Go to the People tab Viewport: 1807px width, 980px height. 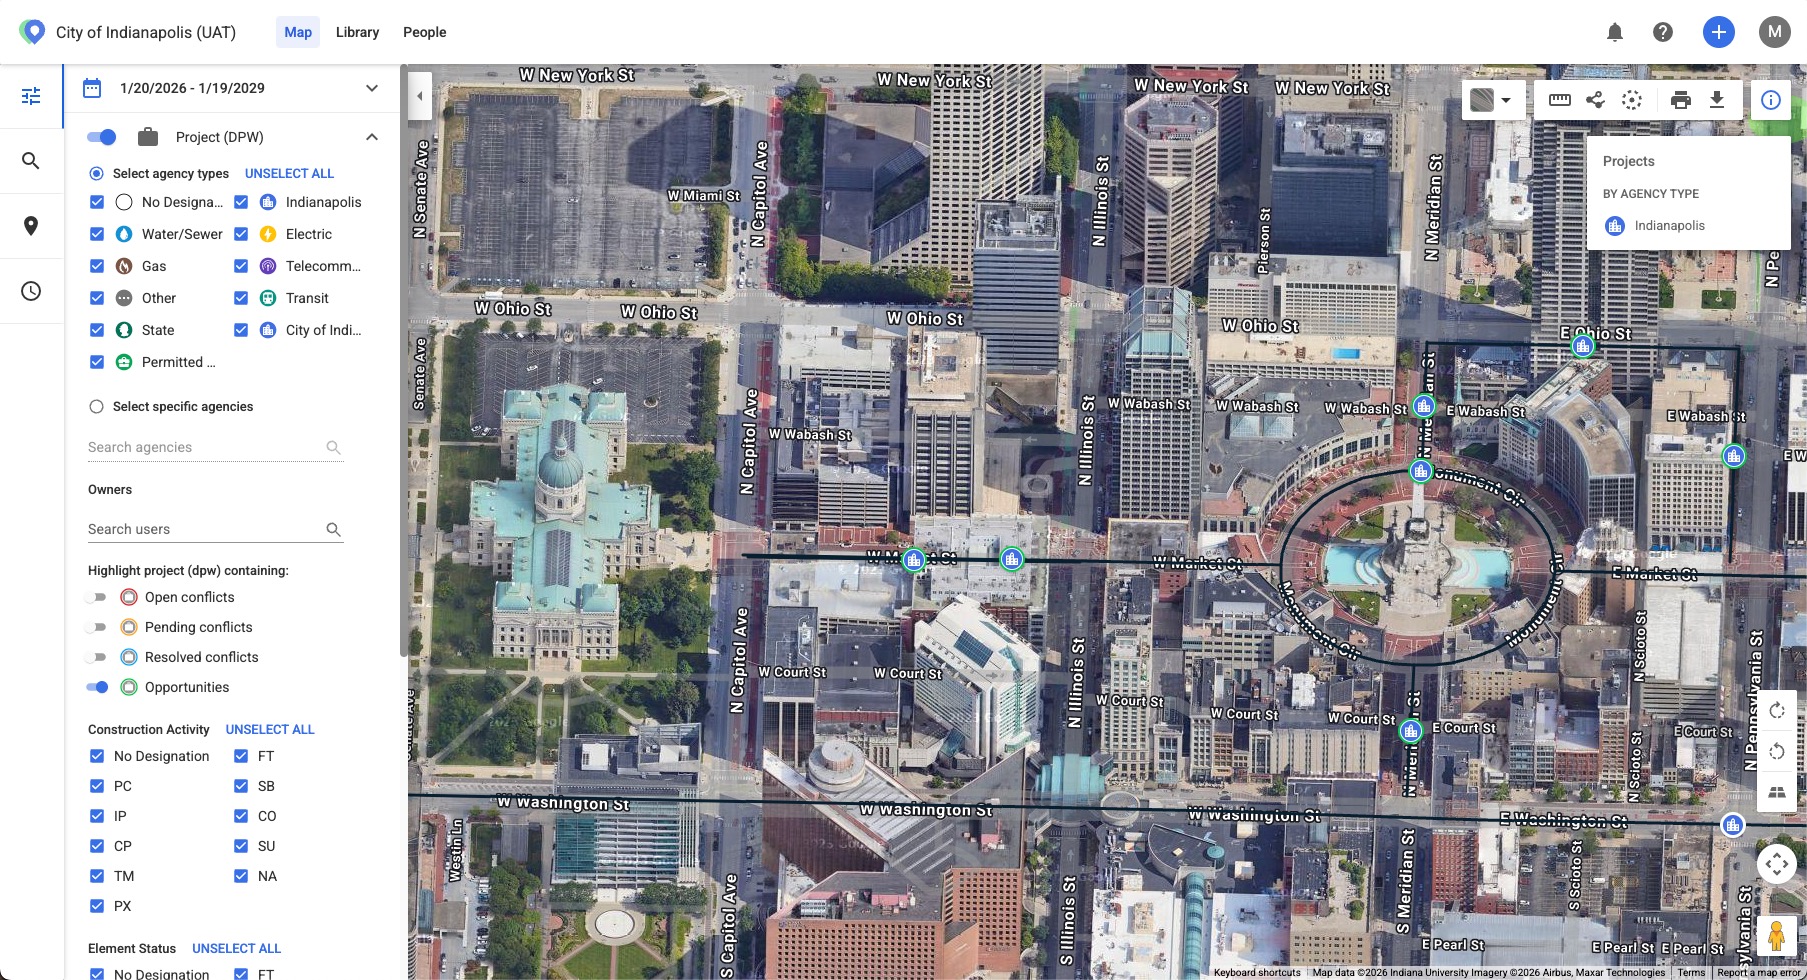click(424, 32)
